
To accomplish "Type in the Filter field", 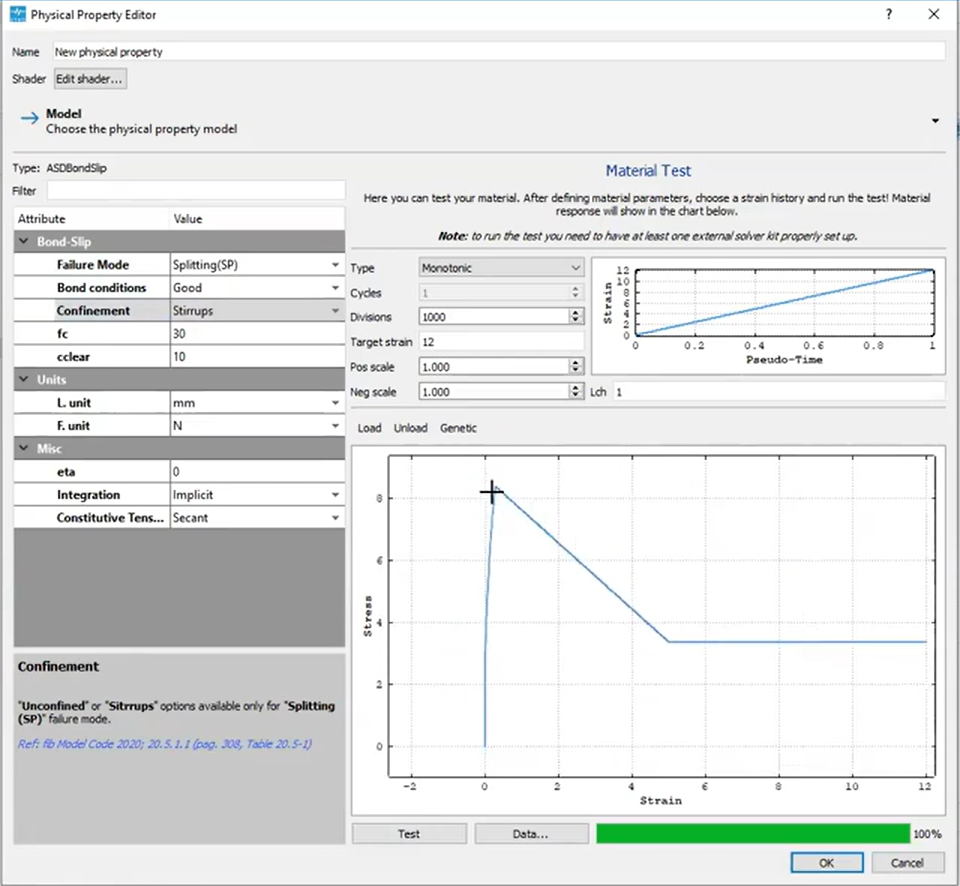I will tap(195, 190).
